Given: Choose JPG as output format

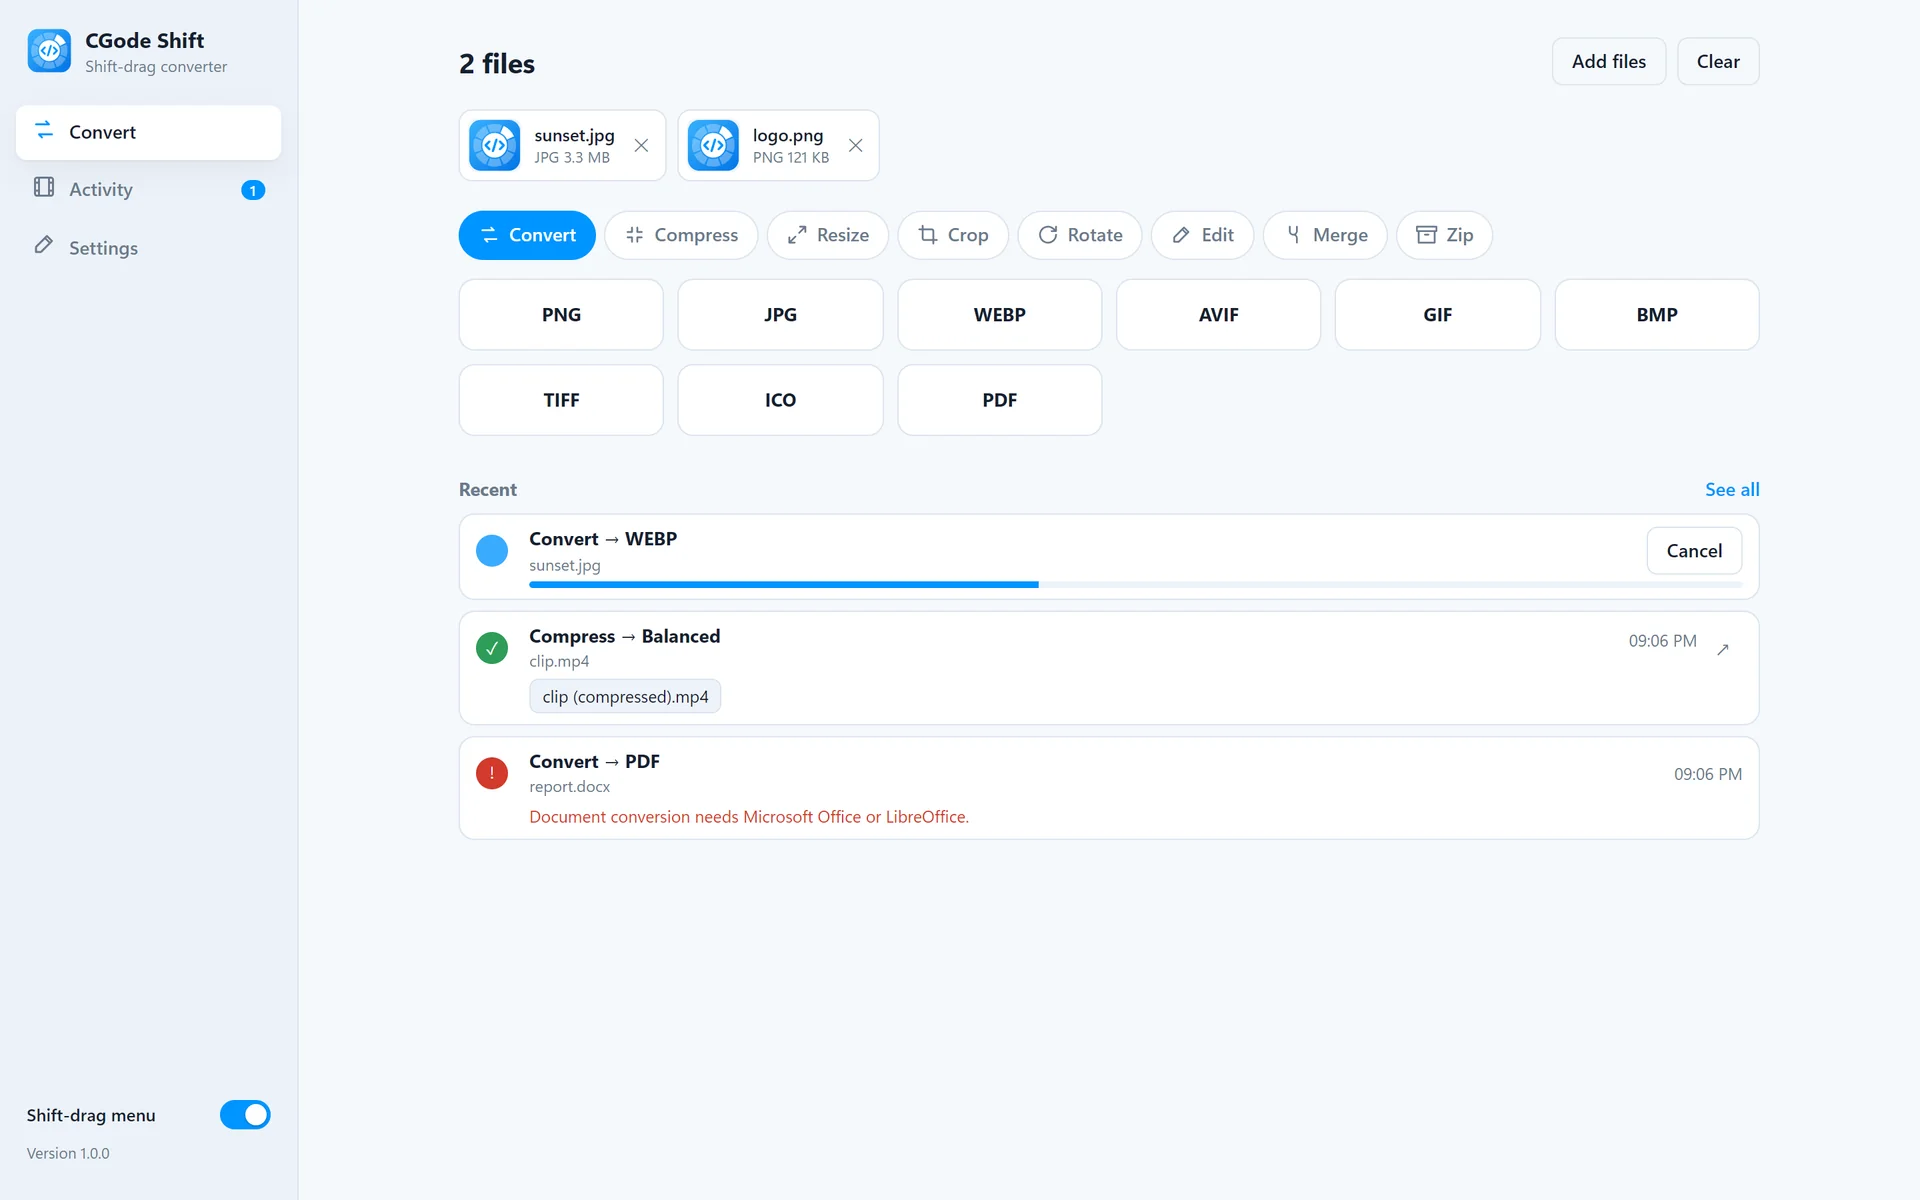Looking at the screenshot, I should 780,314.
